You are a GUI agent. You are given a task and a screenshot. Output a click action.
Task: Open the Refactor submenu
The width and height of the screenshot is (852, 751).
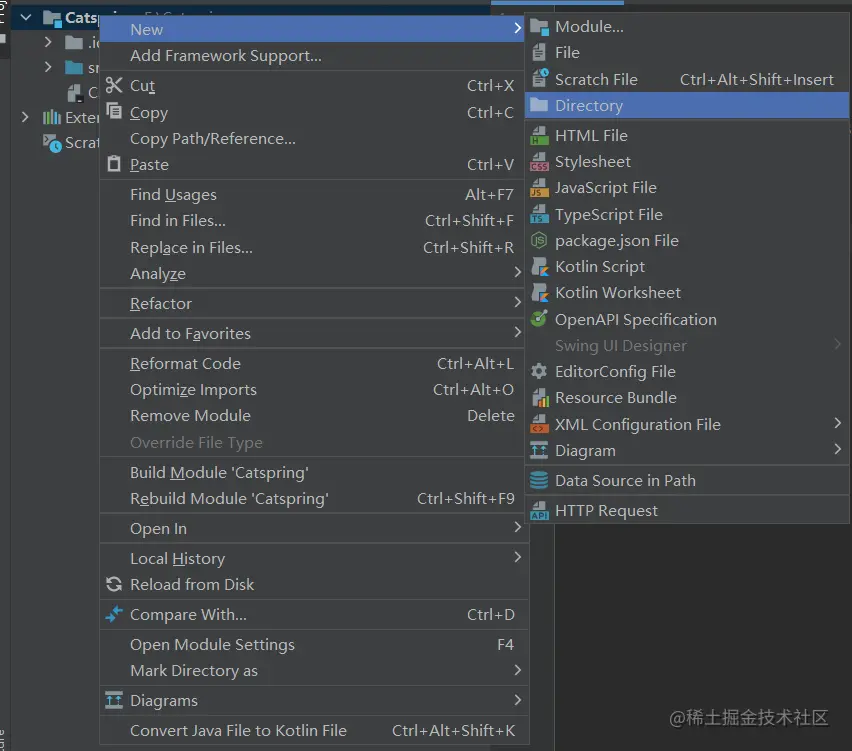tap(314, 303)
